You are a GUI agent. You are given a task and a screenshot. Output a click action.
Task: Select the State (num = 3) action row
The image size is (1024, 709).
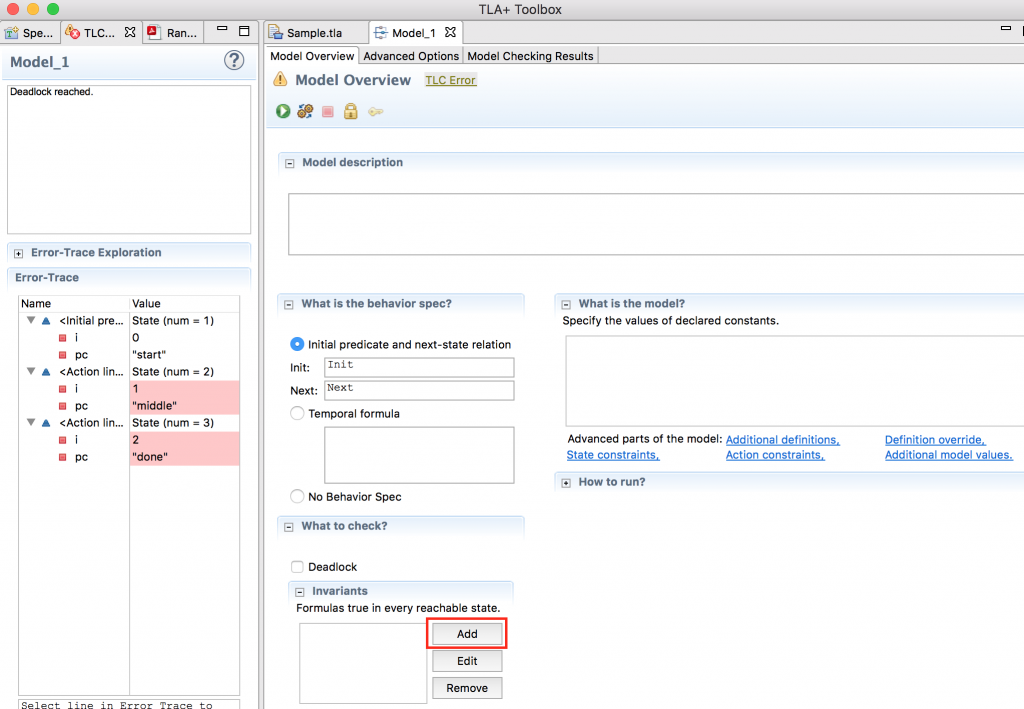129,422
